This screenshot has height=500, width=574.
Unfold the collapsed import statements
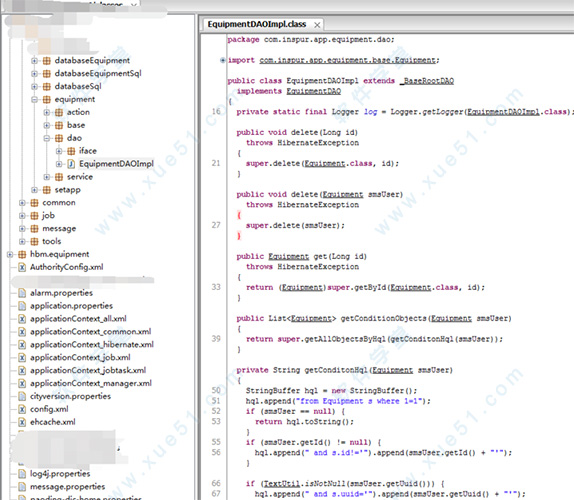point(223,60)
